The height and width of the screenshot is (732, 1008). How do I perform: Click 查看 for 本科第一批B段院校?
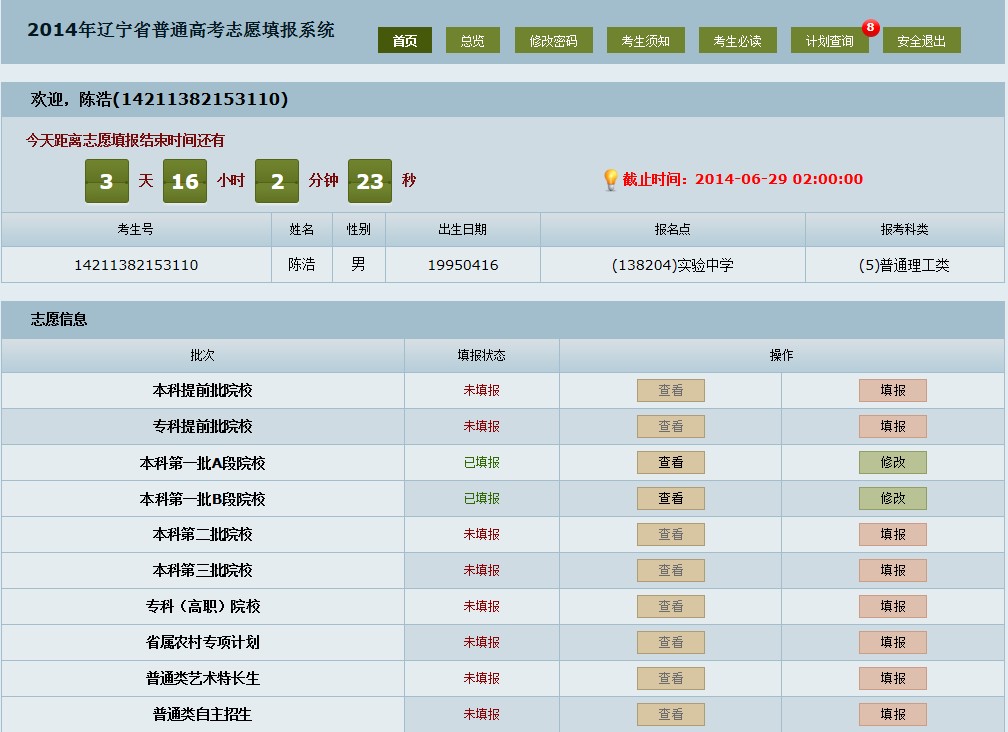click(670, 498)
